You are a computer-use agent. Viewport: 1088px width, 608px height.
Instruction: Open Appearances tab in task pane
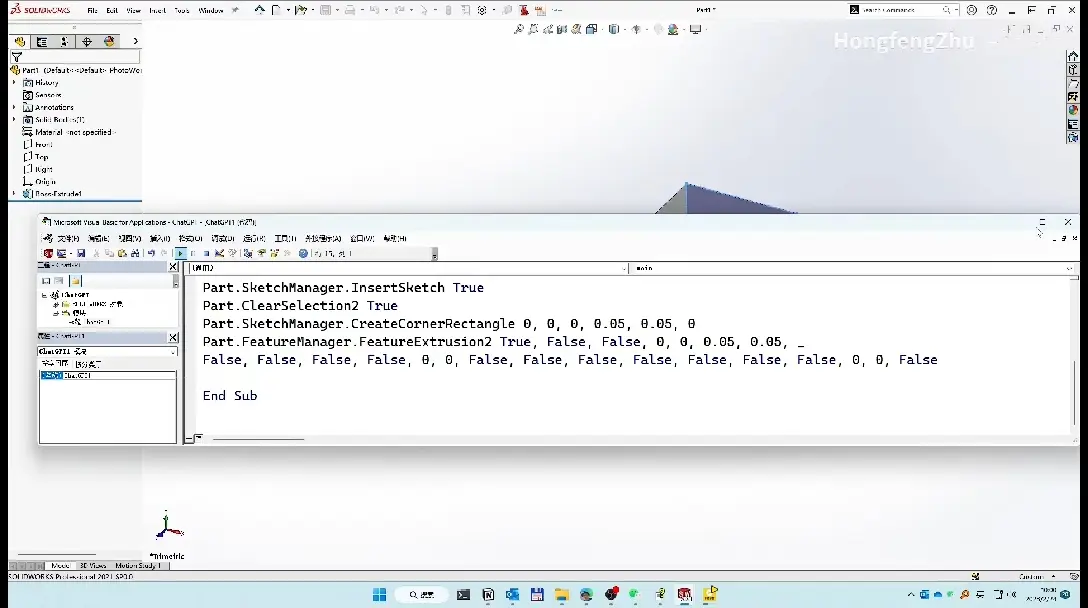1073,110
